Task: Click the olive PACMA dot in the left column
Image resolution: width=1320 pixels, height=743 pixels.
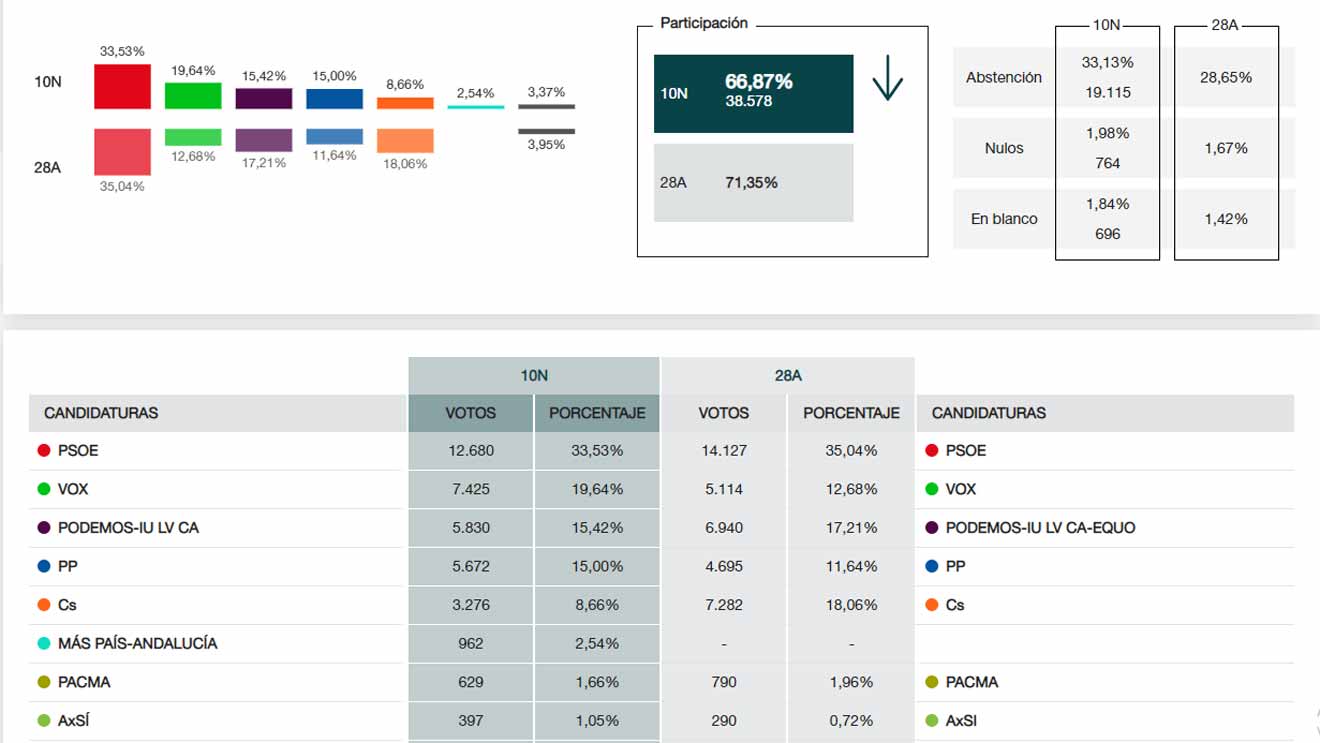Action: click(44, 682)
